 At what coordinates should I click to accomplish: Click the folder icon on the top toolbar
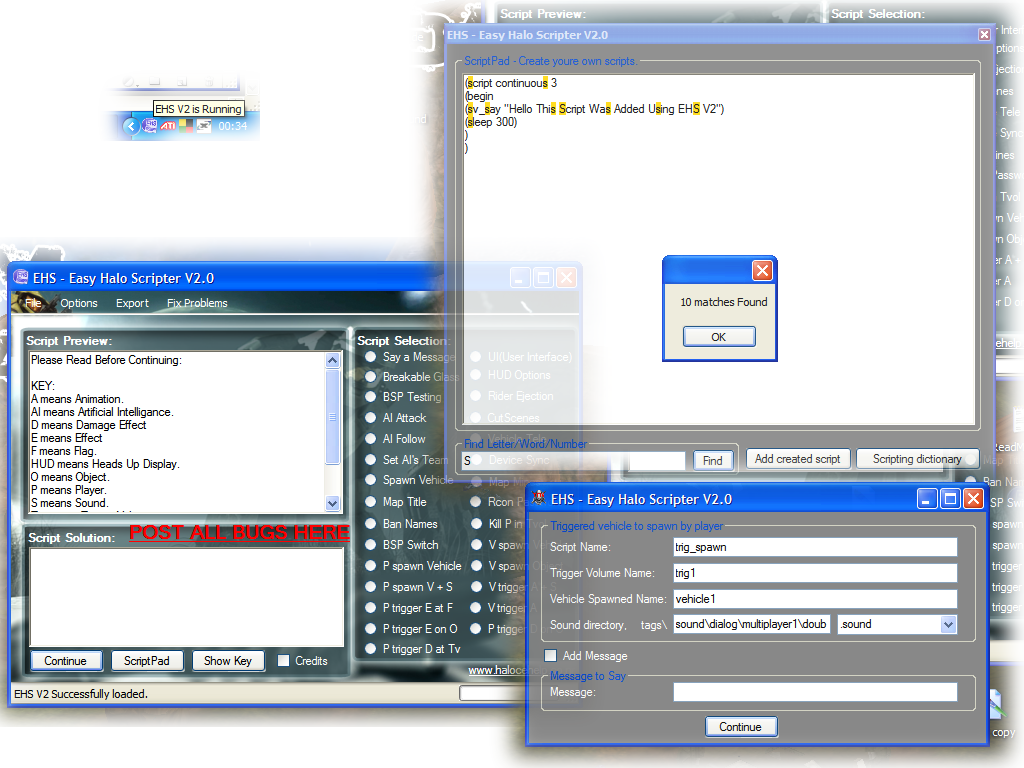point(156,81)
